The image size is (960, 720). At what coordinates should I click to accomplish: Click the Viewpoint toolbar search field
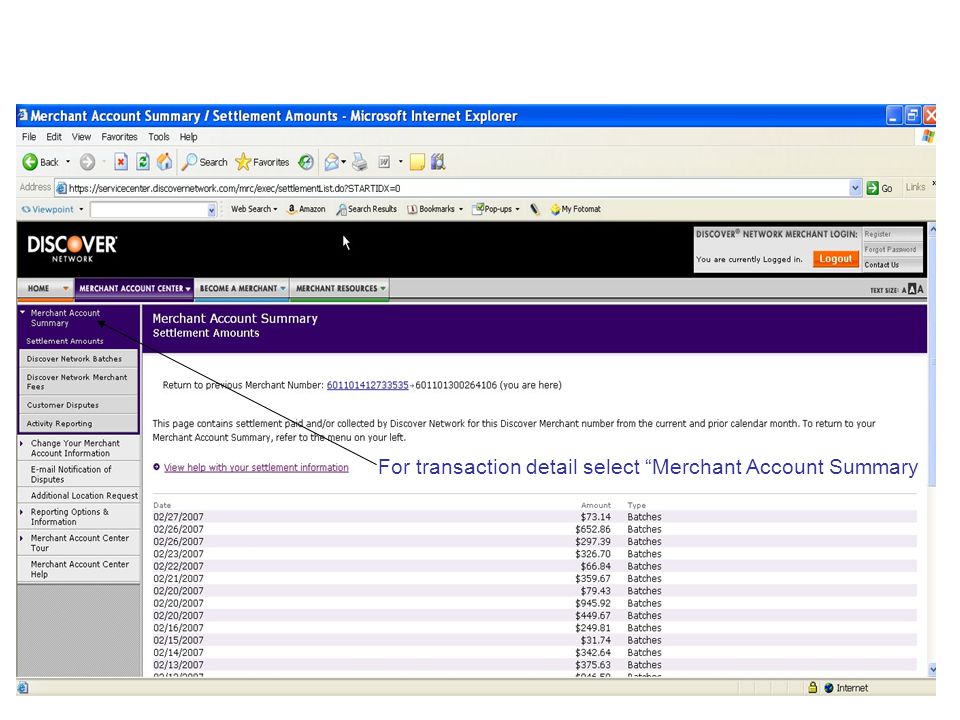coord(149,210)
